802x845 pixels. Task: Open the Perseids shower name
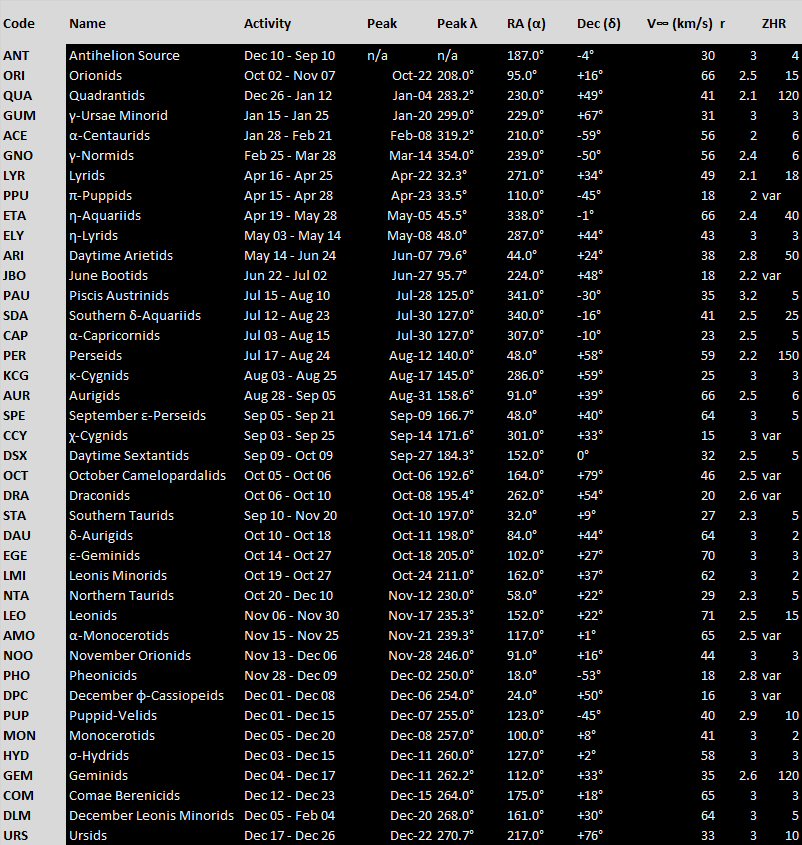95,355
